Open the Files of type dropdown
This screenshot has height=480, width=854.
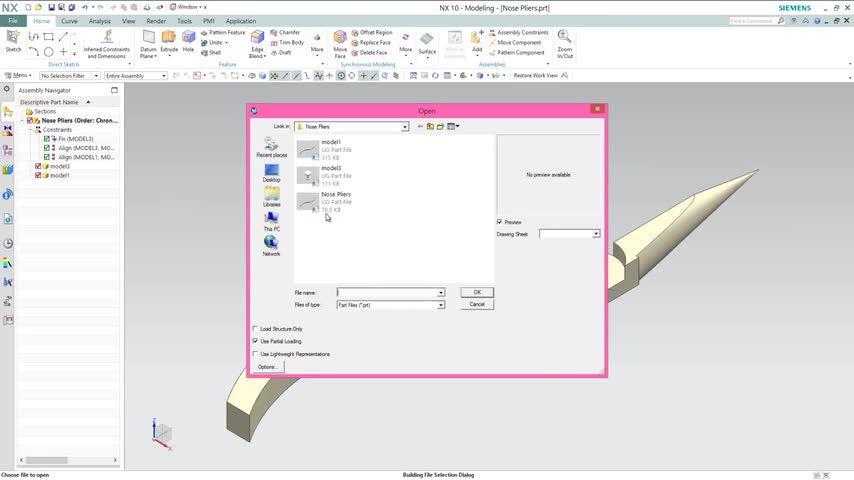441,305
